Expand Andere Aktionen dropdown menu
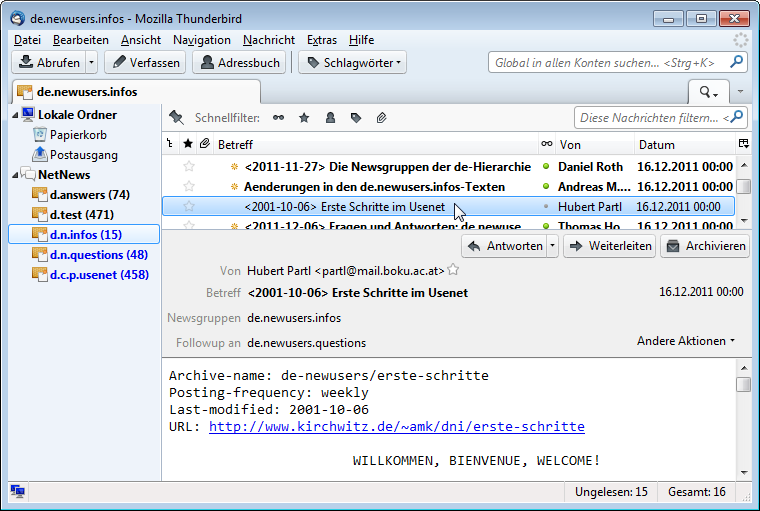 pyautogui.click(x=686, y=341)
